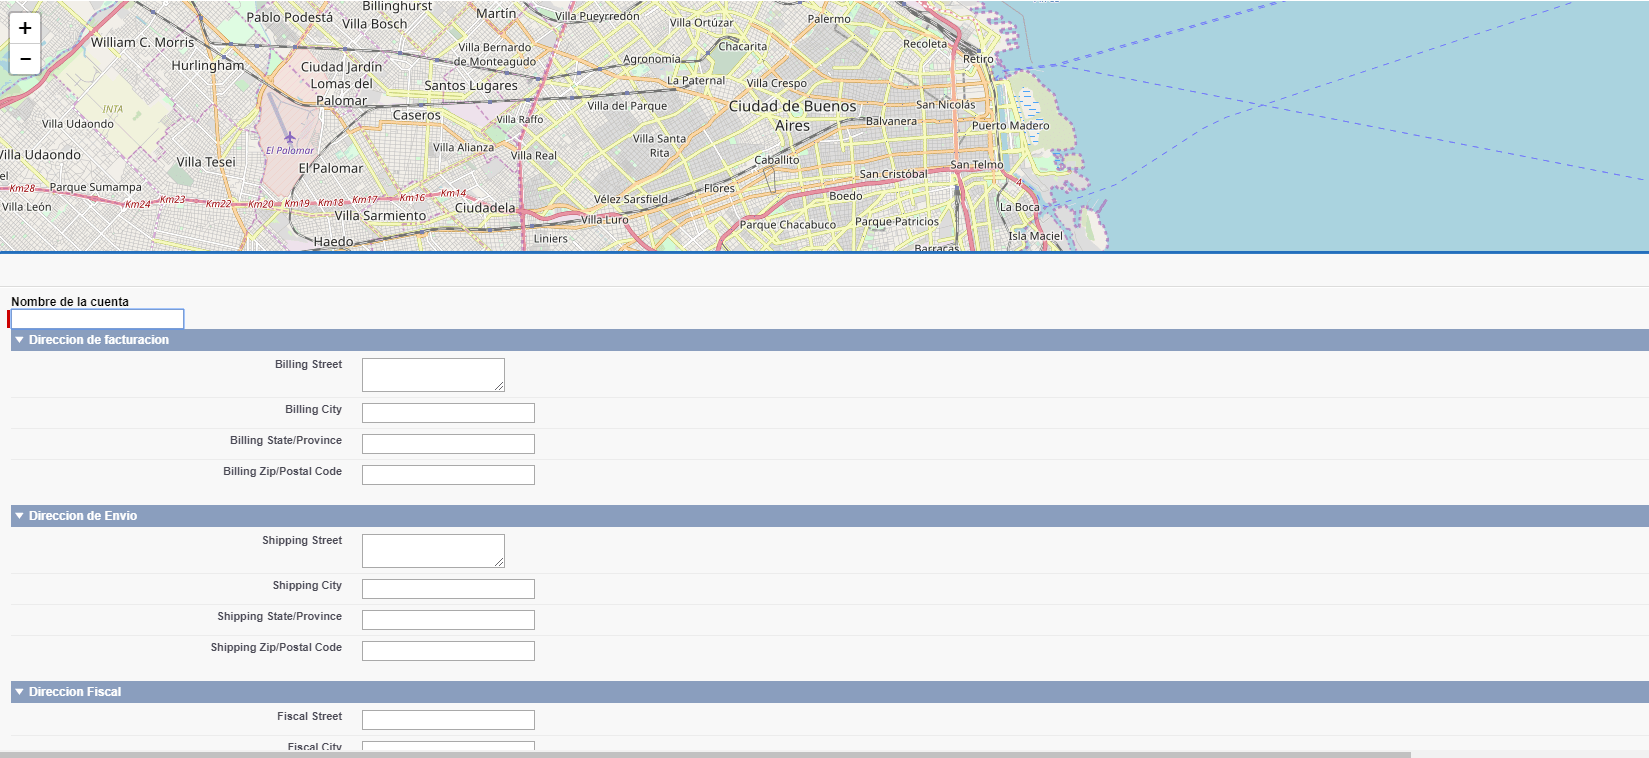Viewport: 1649px width, 758px height.
Task: Select the Shipping Zip/Postal Code field
Action: click(448, 651)
